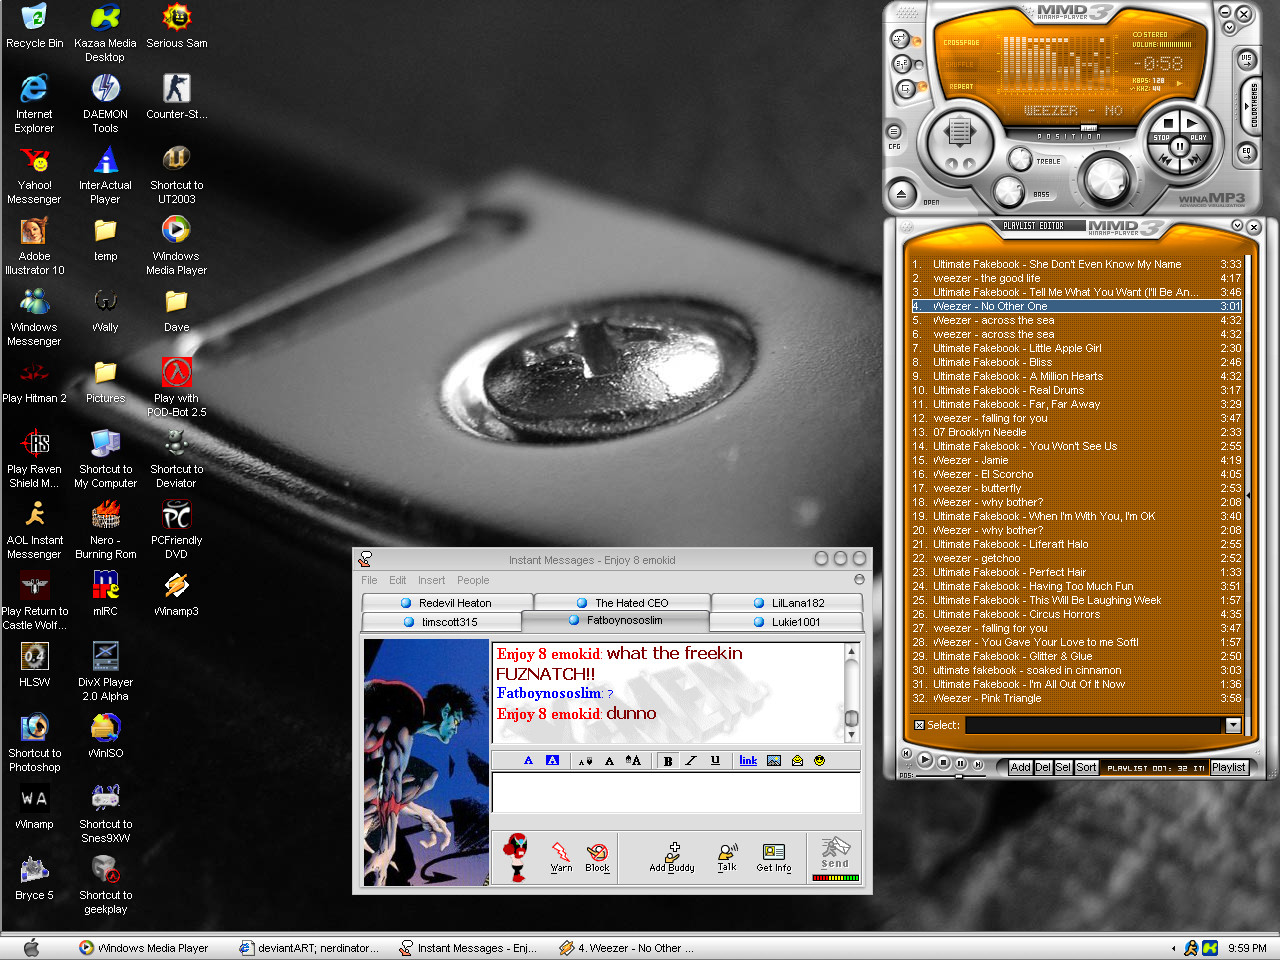Change the text color with blue A
Image resolution: width=1280 pixels, height=960 pixels.
pyautogui.click(x=528, y=761)
